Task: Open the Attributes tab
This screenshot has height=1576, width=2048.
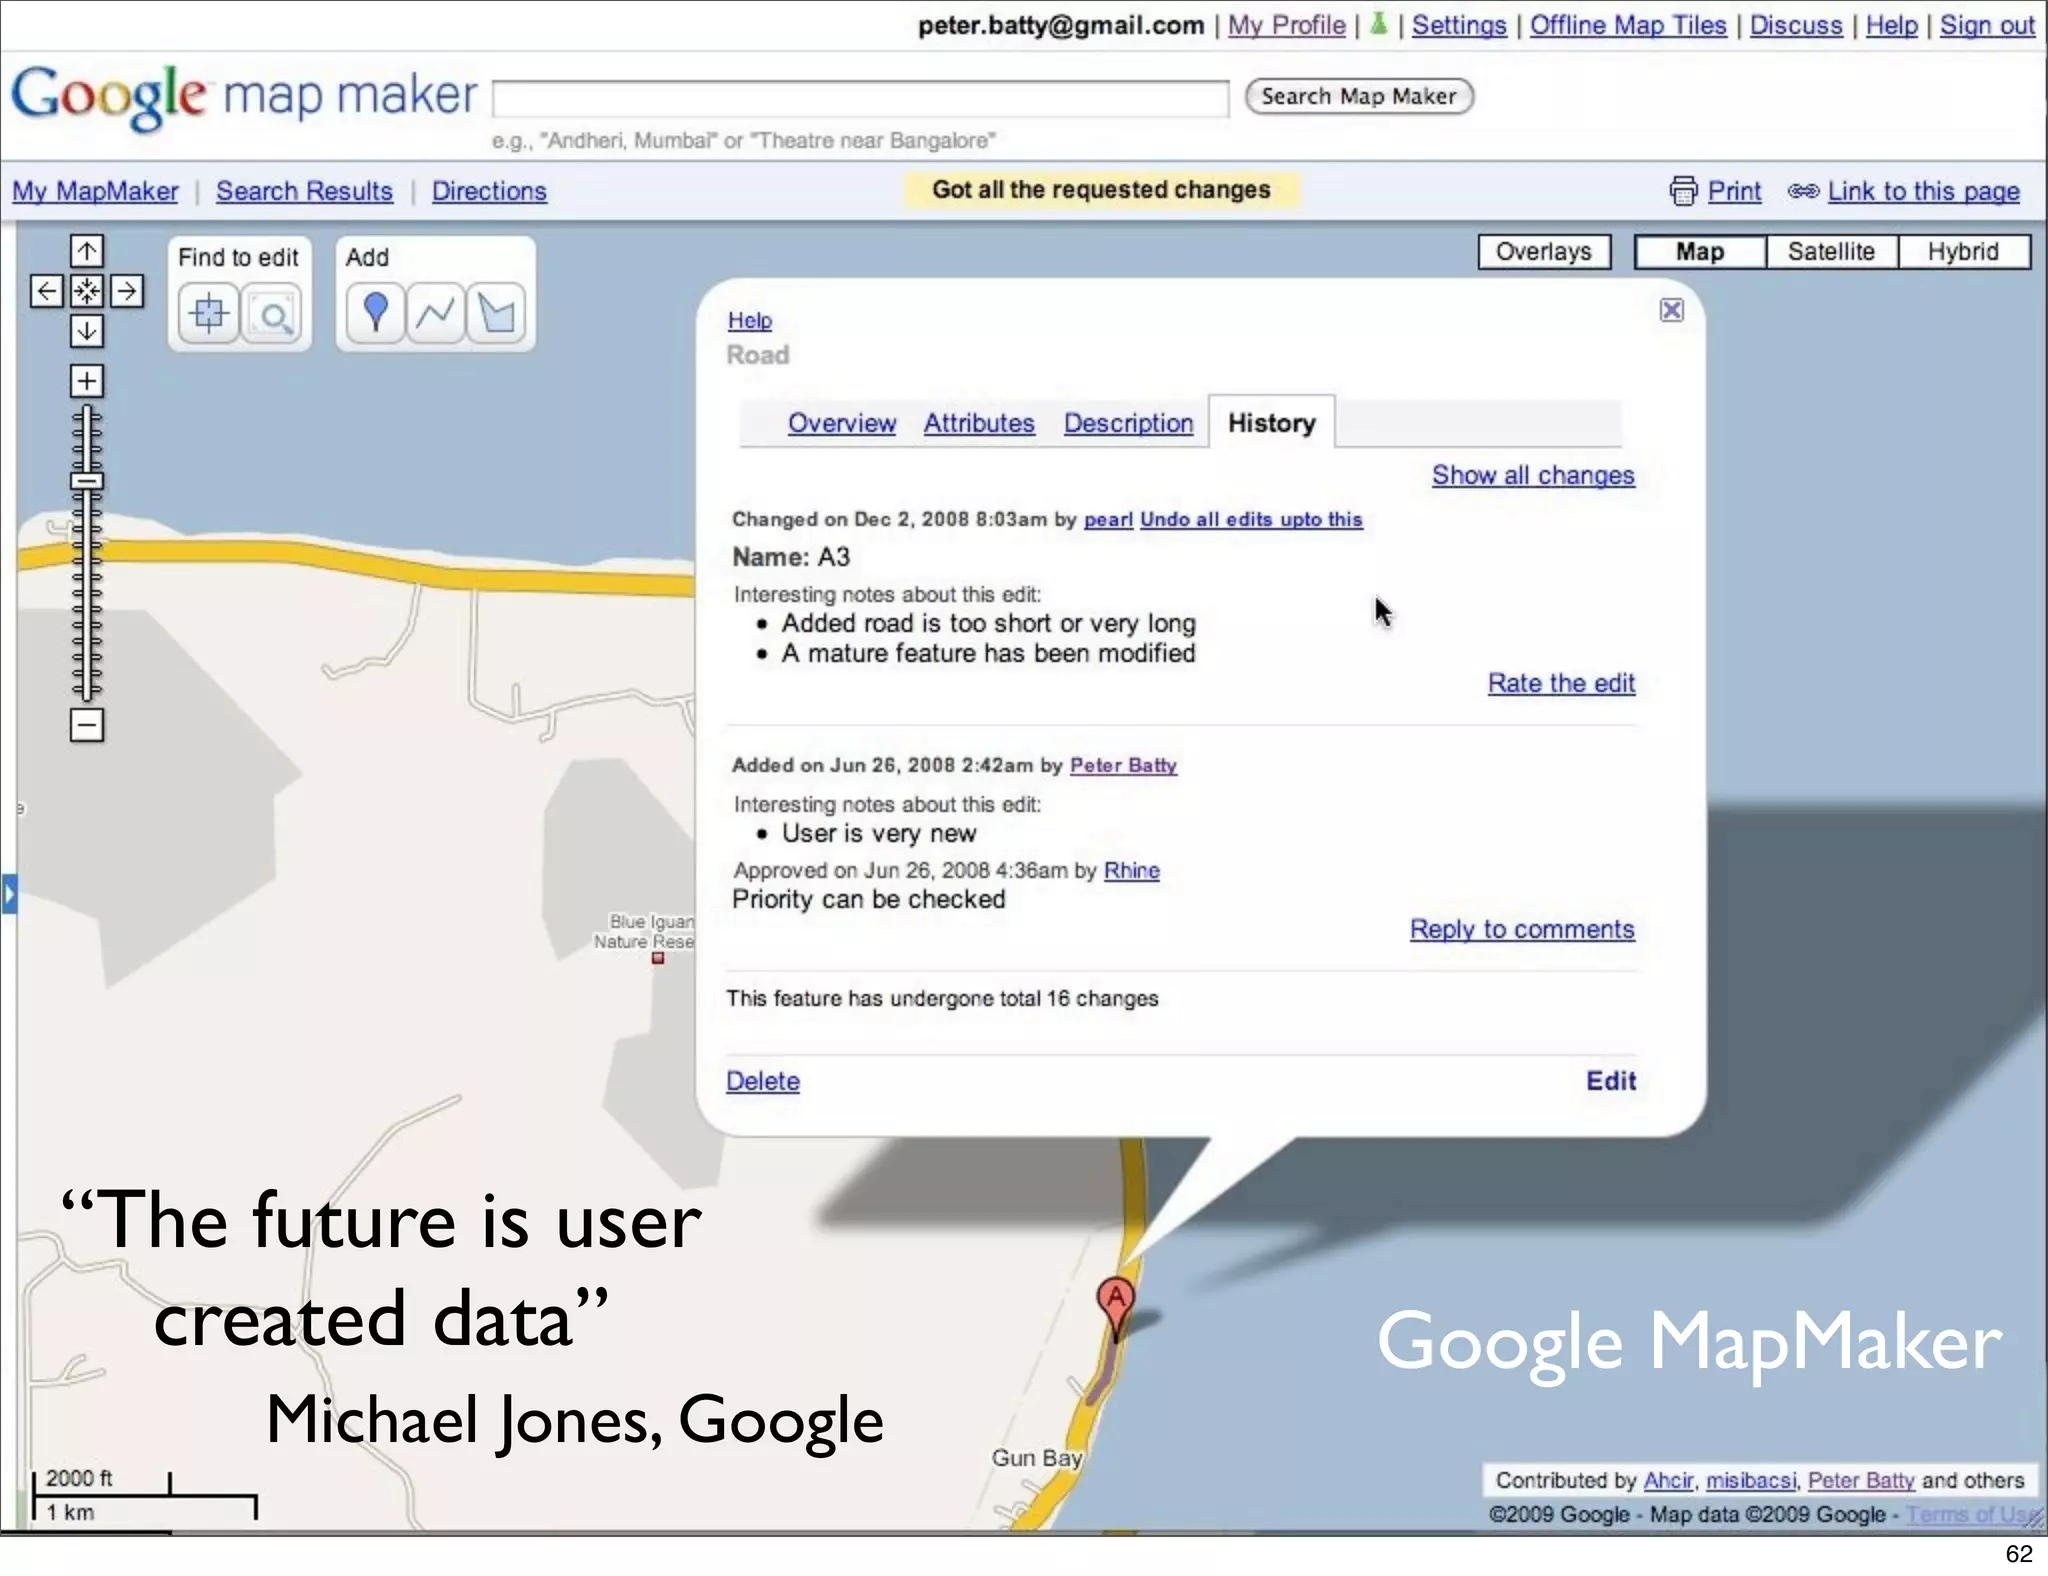Action: 979,423
